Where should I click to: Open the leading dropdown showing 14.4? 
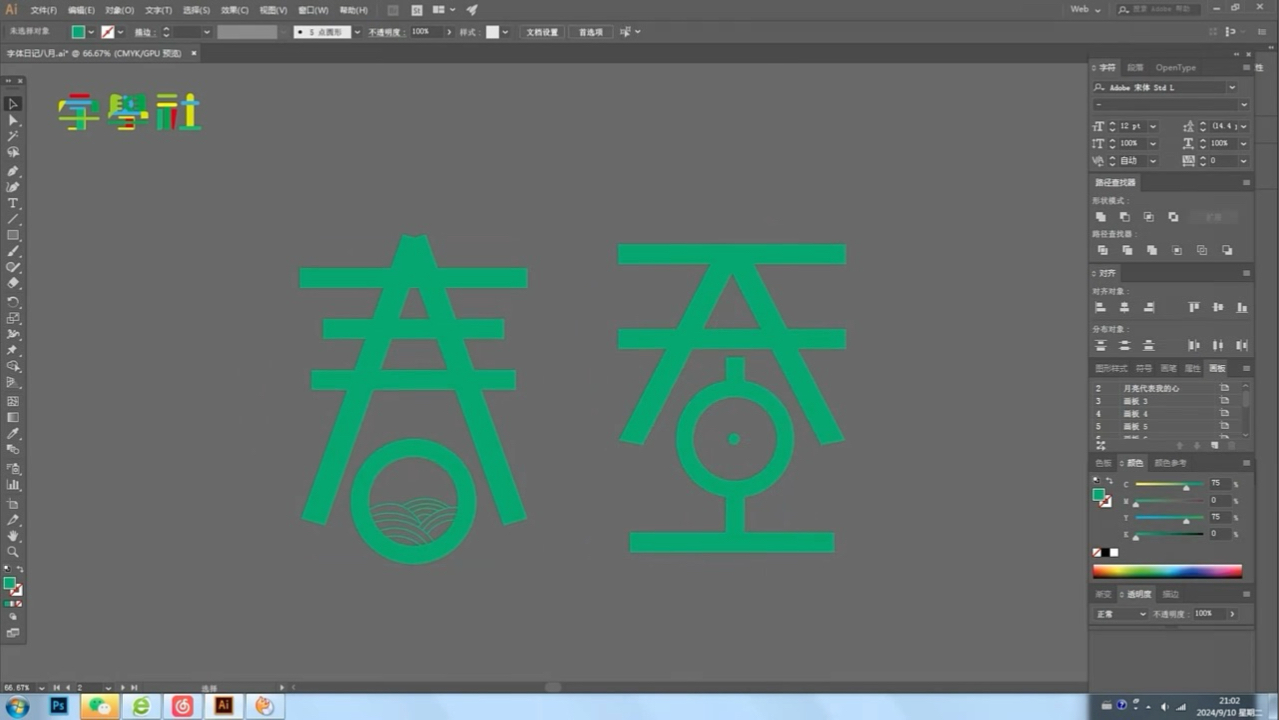click(1243, 127)
